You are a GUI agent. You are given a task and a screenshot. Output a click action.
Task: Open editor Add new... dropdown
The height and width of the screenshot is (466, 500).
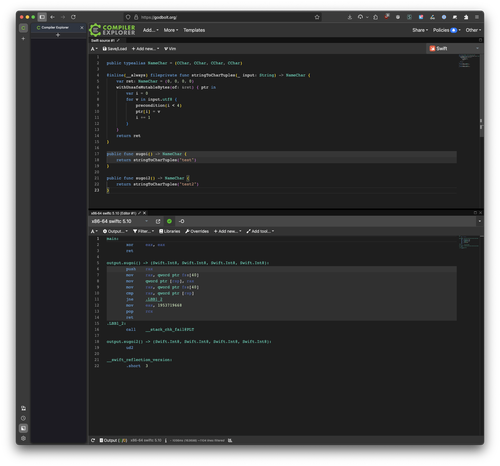[x=145, y=49]
